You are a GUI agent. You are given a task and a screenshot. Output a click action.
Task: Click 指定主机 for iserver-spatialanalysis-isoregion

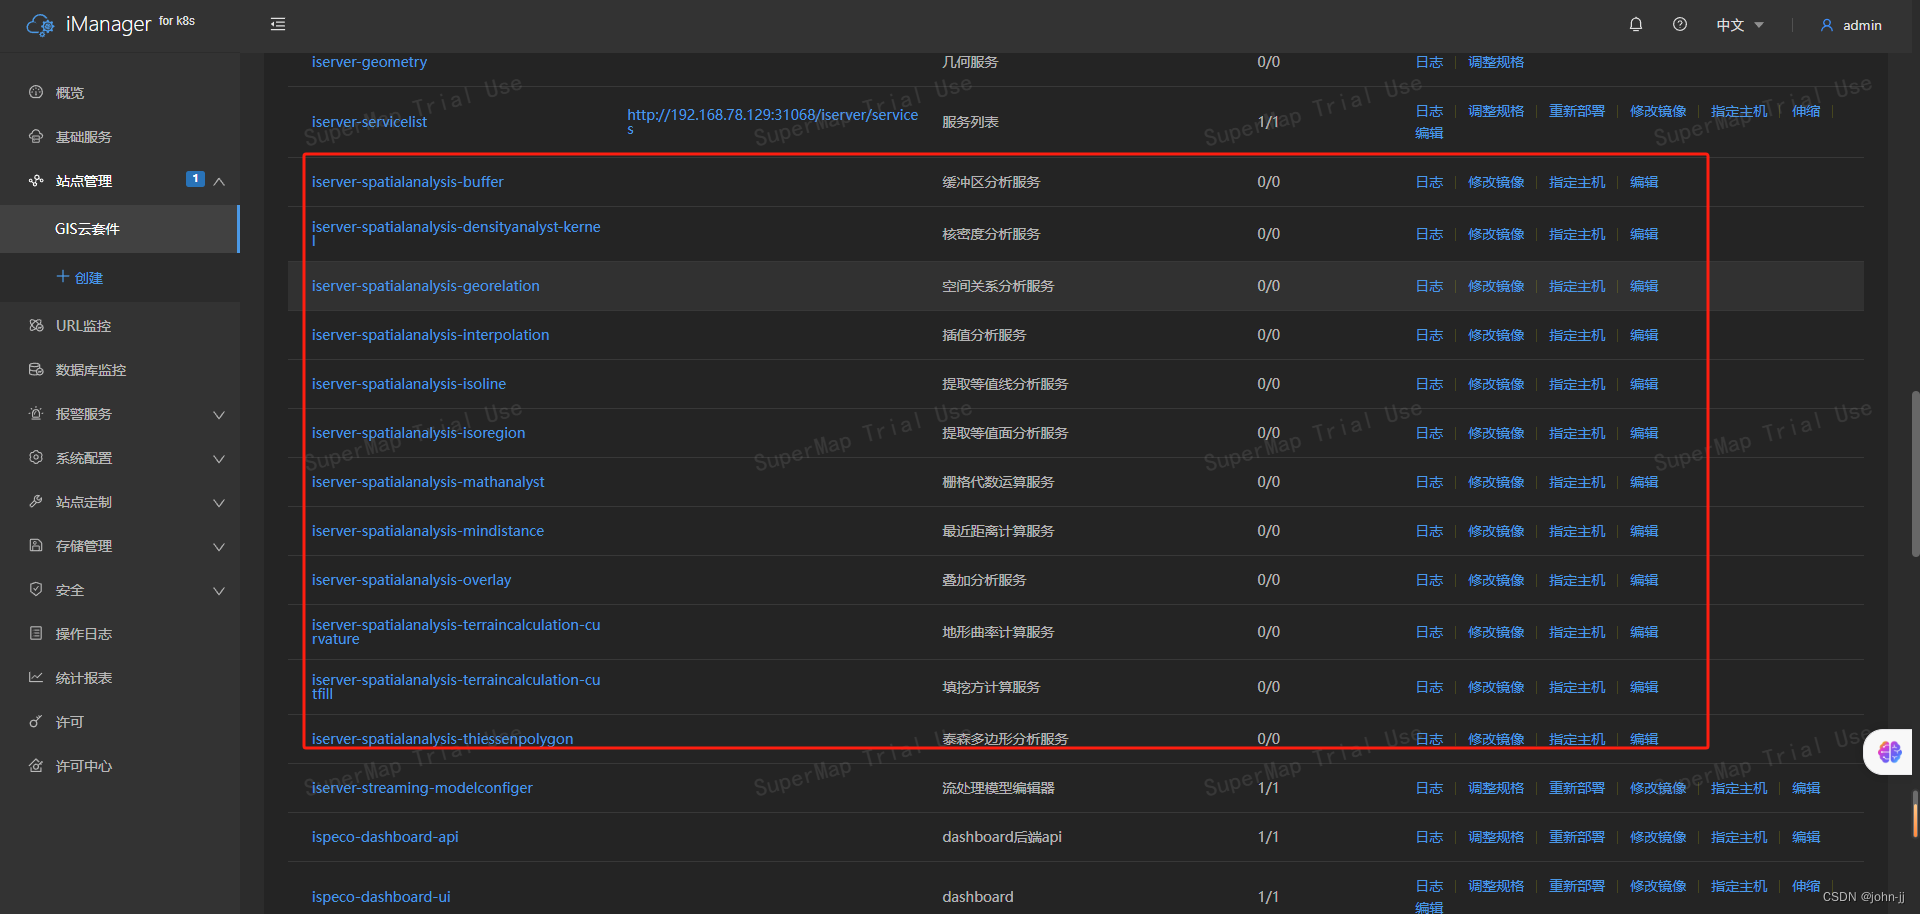tap(1577, 433)
